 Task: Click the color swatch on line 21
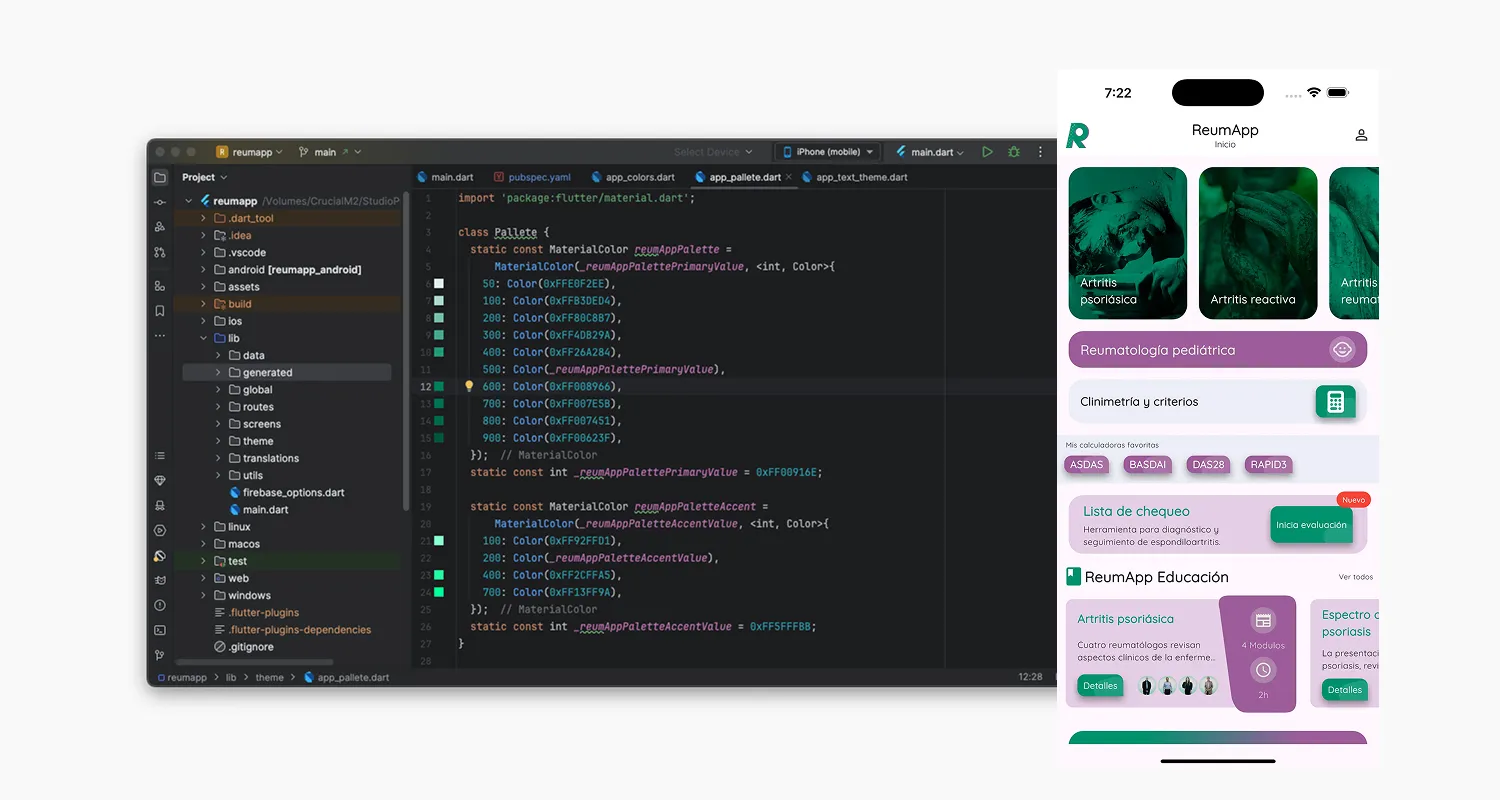pos(438,541)
